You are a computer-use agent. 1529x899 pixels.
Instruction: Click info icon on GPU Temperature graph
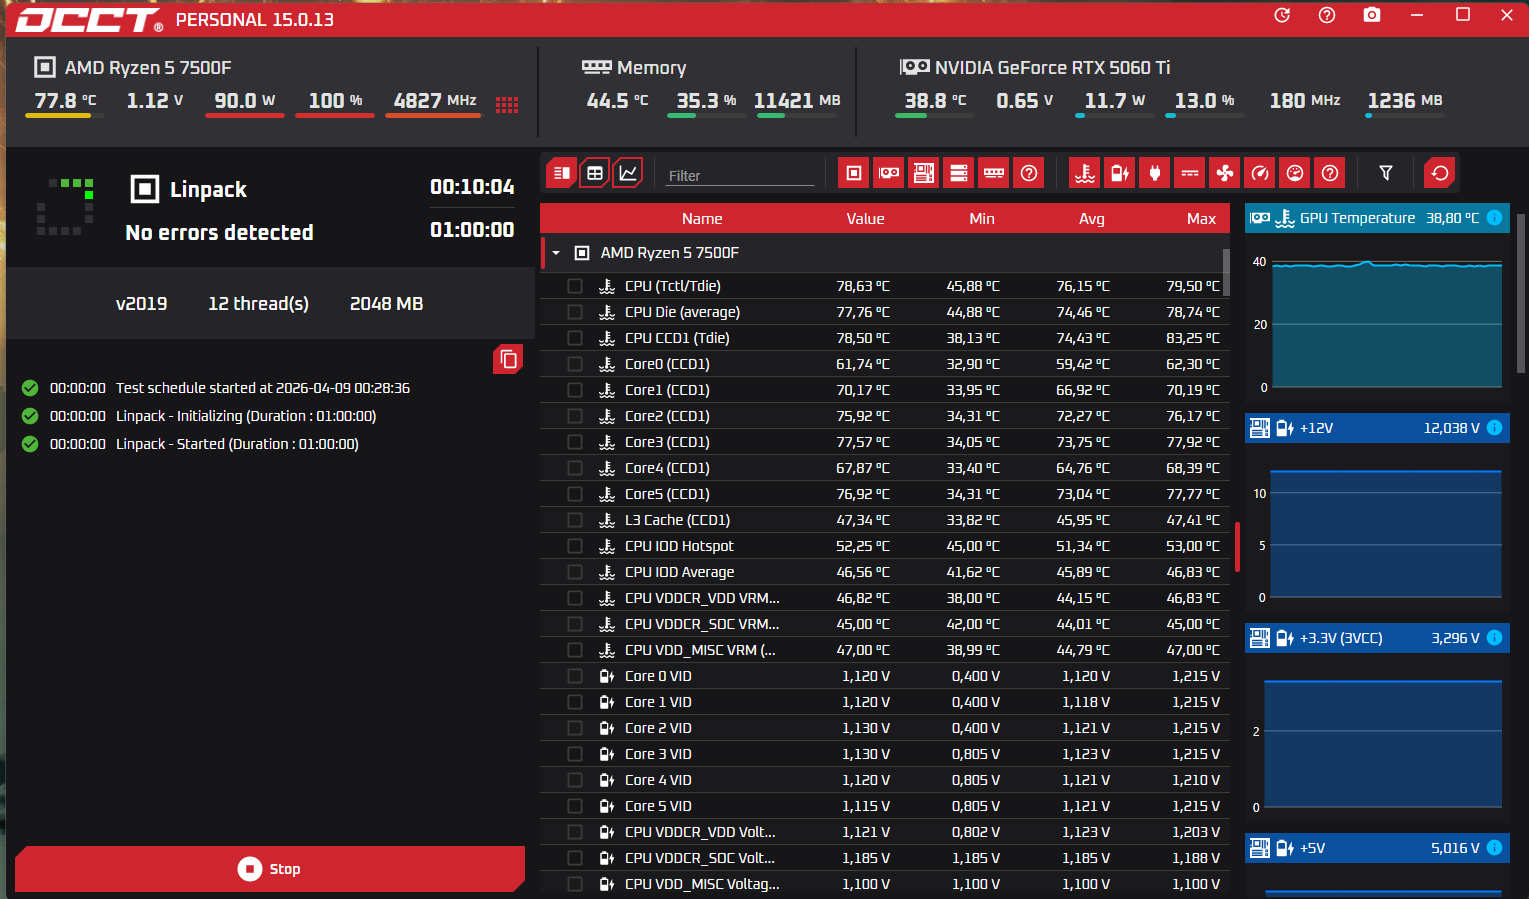click(x=1494, y=218)
